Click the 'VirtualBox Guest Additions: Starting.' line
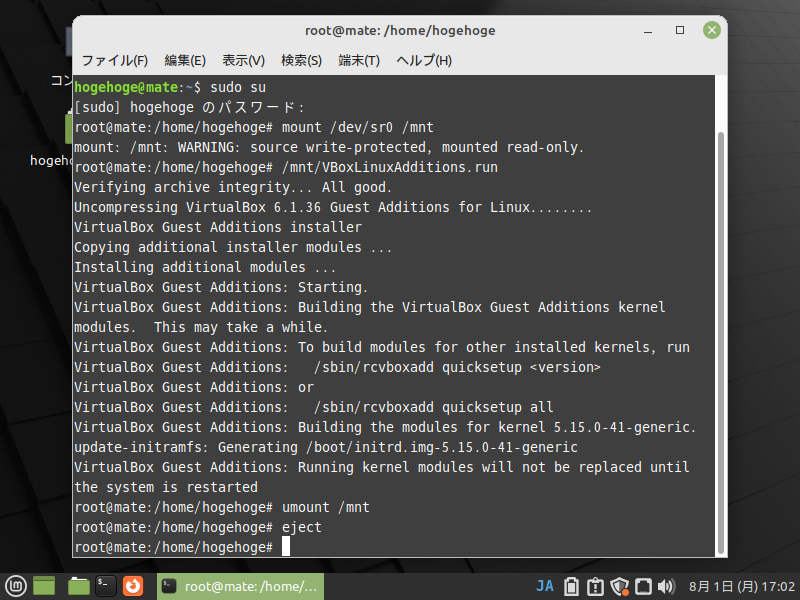The width and height of the screenshot is (800, 600). 221,287
